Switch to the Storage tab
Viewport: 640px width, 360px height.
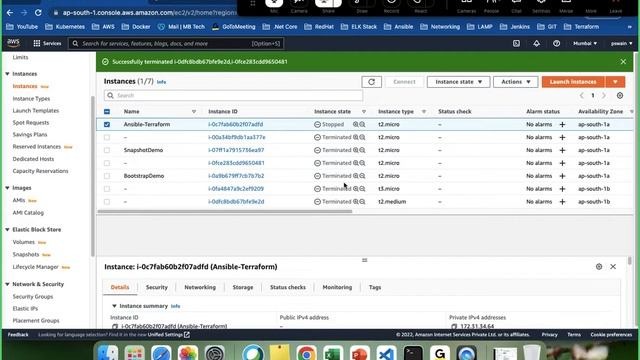243,287
